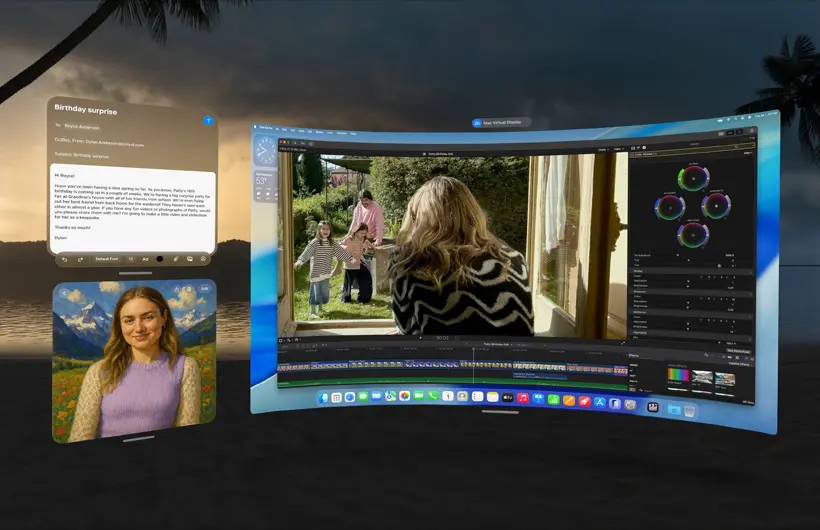Attach a file with the paperclip icon

click(176, 258)
